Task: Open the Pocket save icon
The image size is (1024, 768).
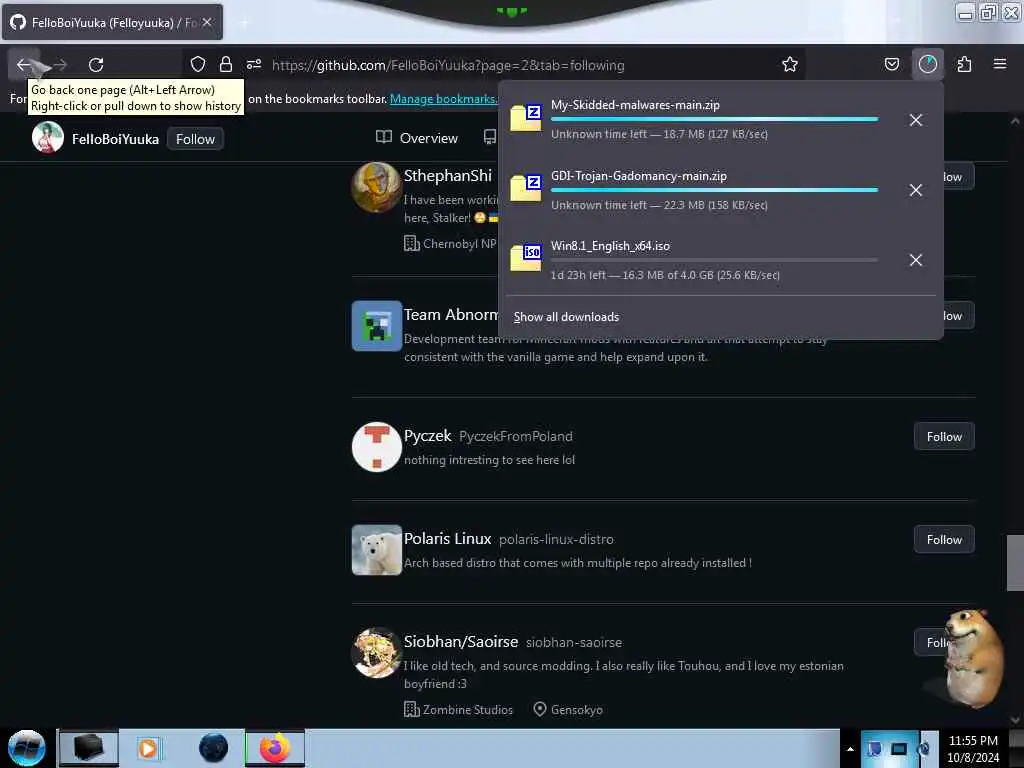Action: tap(891, 64)
